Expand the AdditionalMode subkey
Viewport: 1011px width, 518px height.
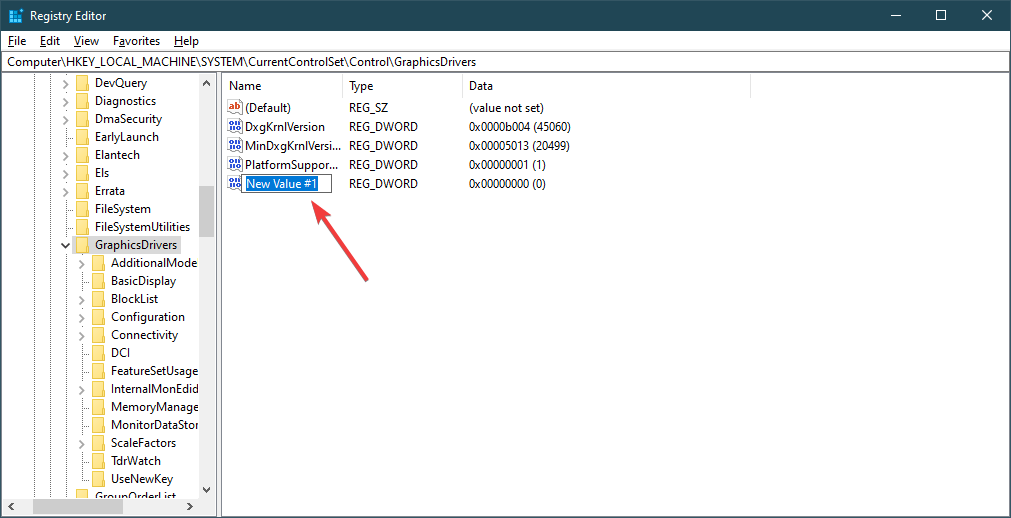82,263
